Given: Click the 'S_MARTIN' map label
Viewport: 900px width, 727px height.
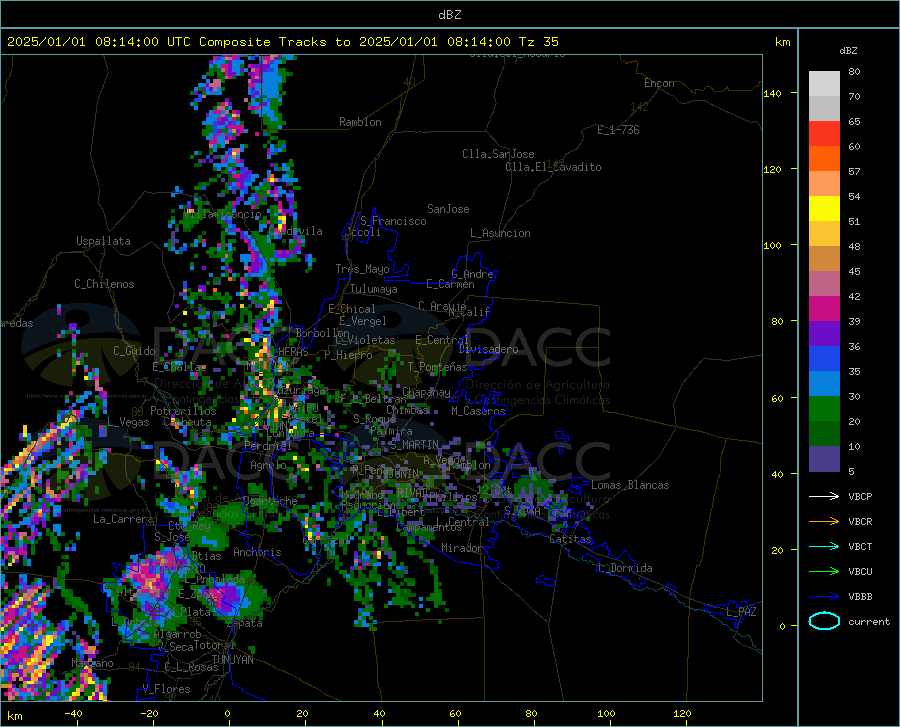Looking at the screenshot, I should pyautogui.click(x=414, y=445).
